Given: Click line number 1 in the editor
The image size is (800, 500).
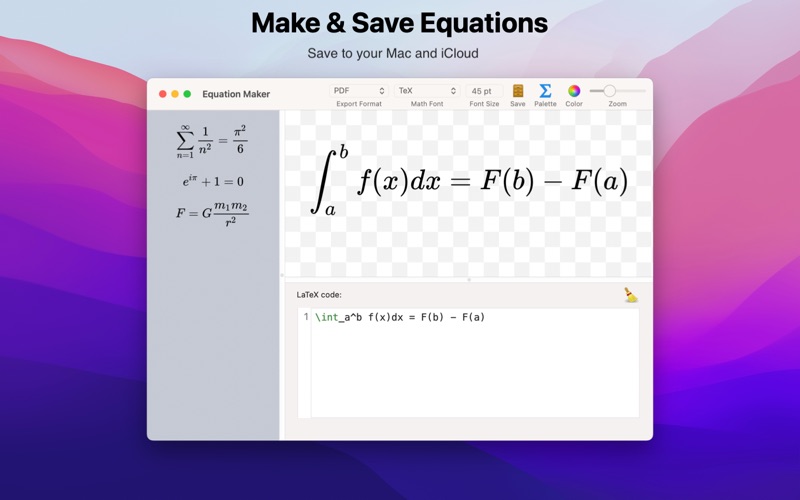Looking at the screenshot, I should coord(306,317).
